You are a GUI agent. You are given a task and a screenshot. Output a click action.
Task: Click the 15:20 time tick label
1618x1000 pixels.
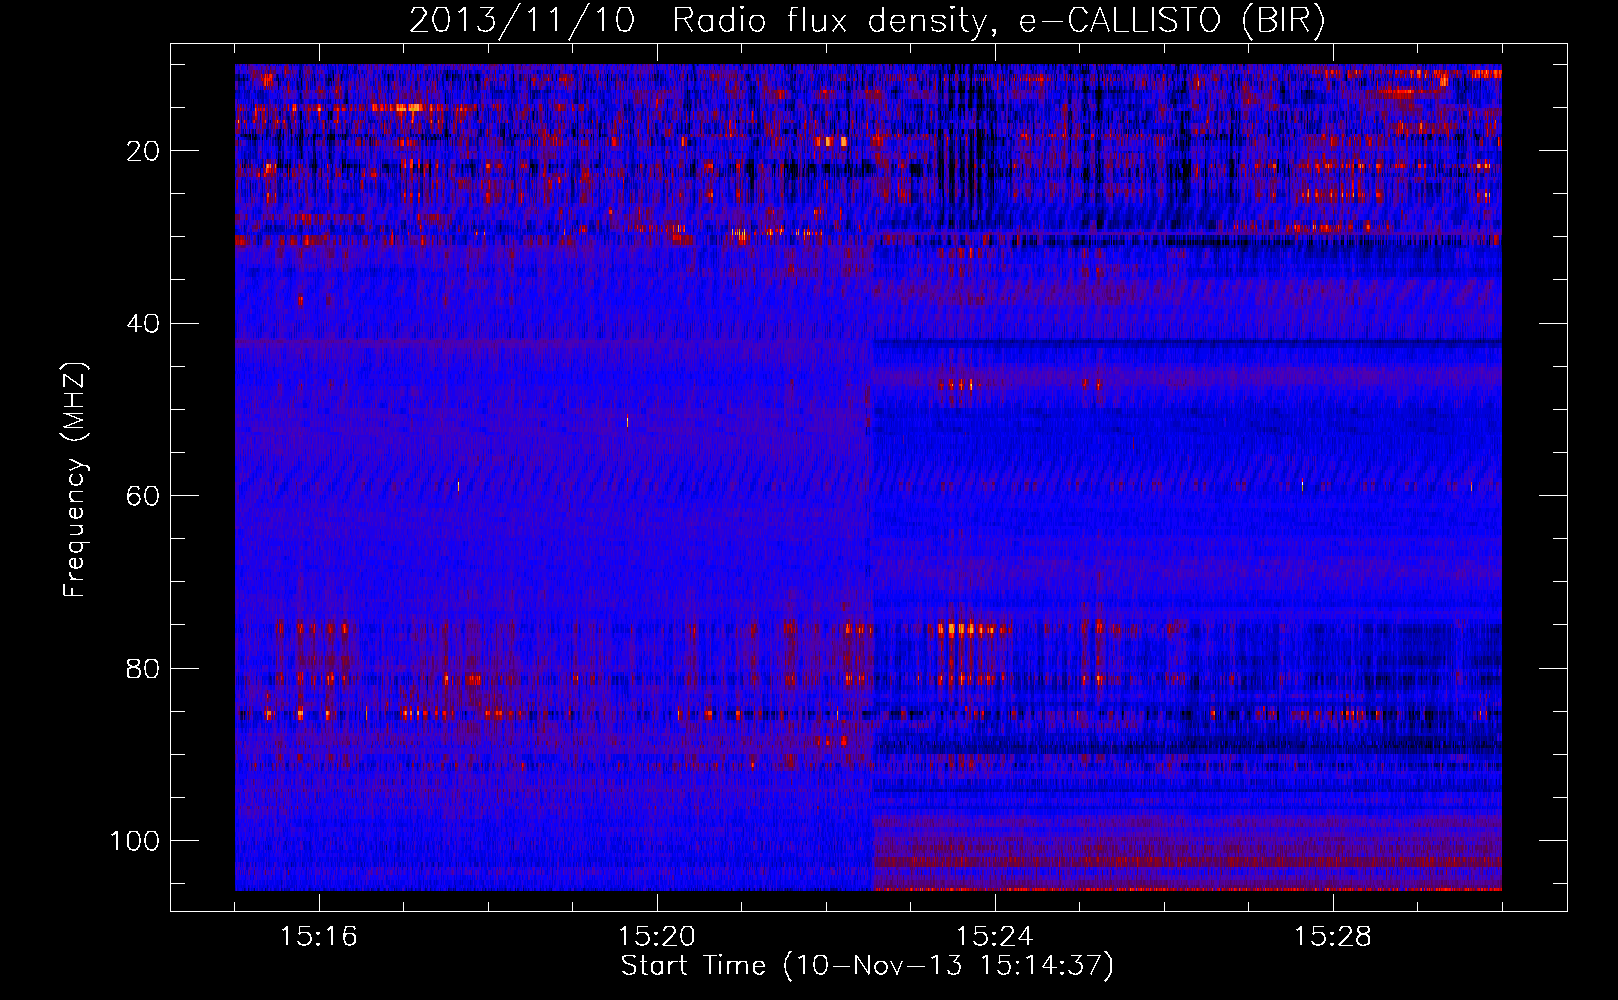pos(657,937)
